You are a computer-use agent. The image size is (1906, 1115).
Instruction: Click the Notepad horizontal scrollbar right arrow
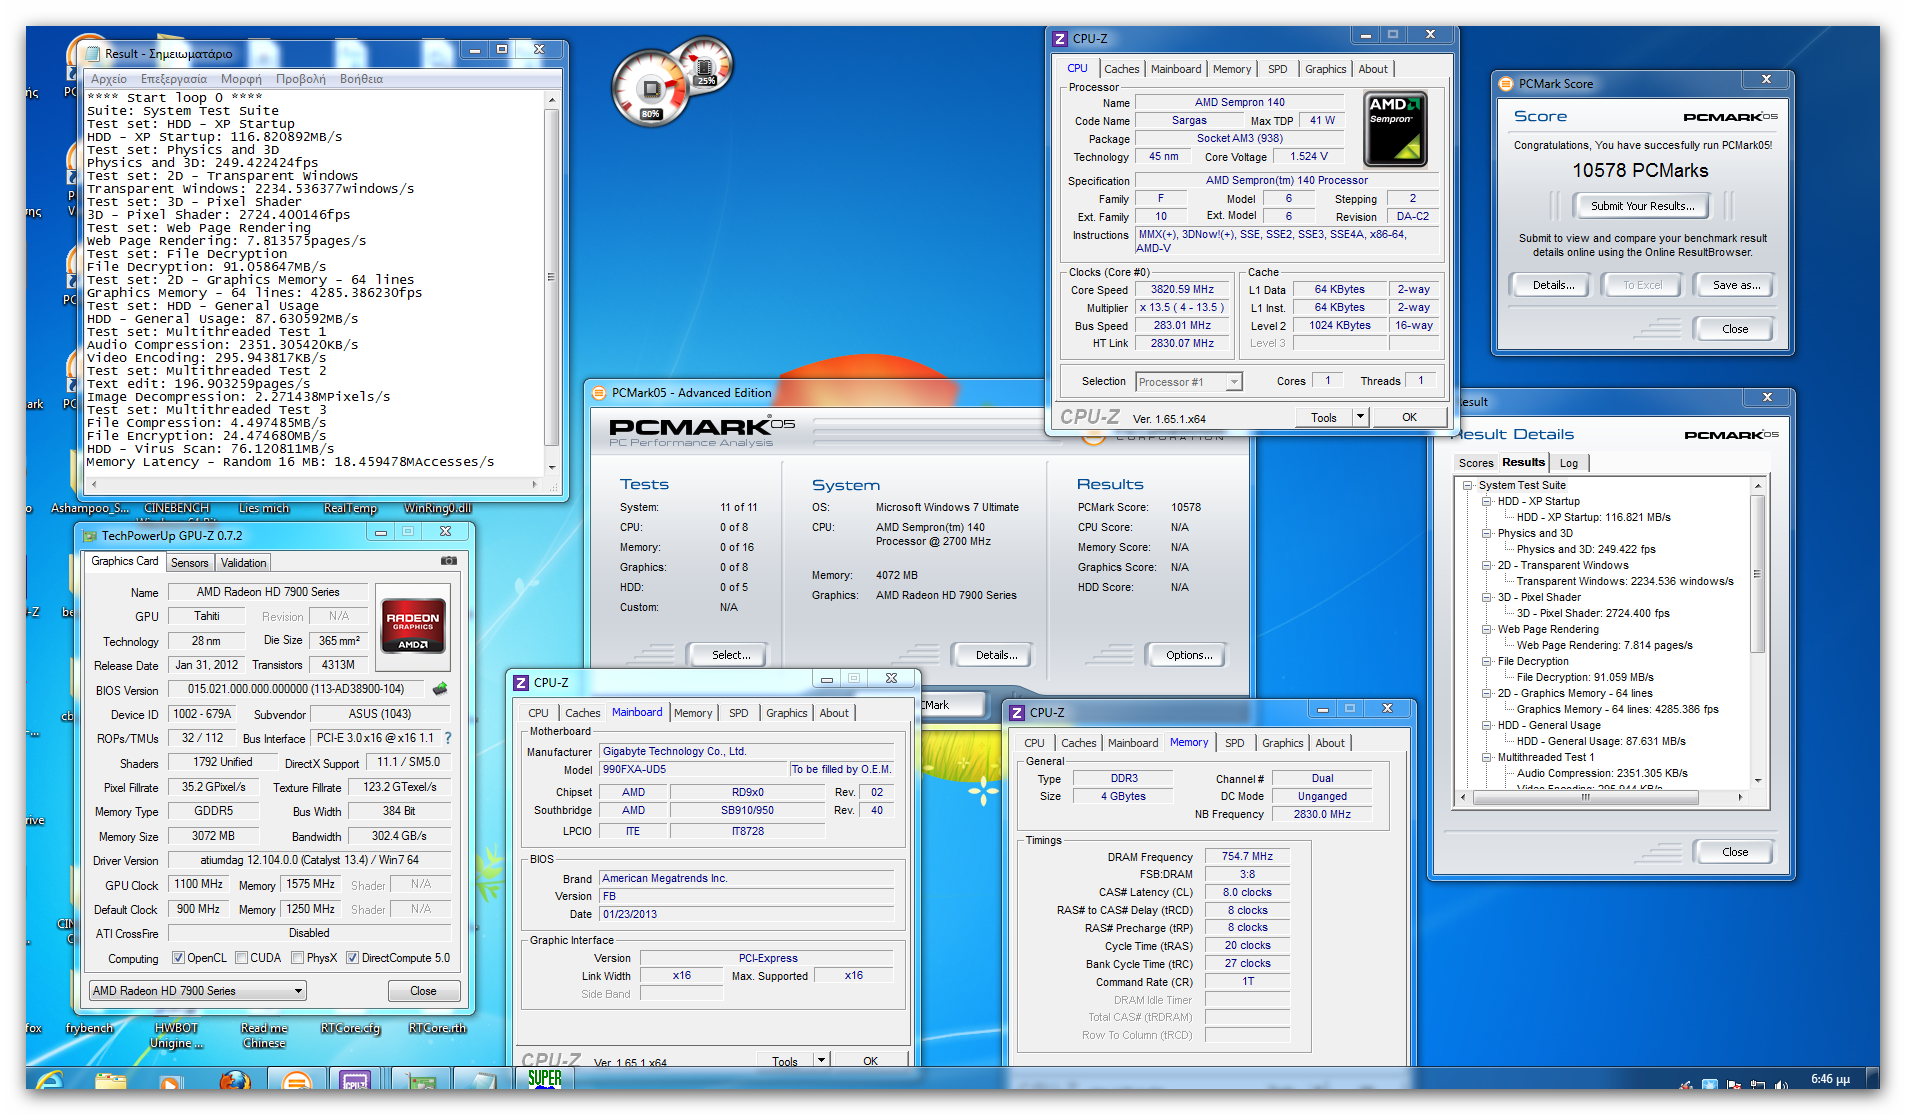coord(535,484)
